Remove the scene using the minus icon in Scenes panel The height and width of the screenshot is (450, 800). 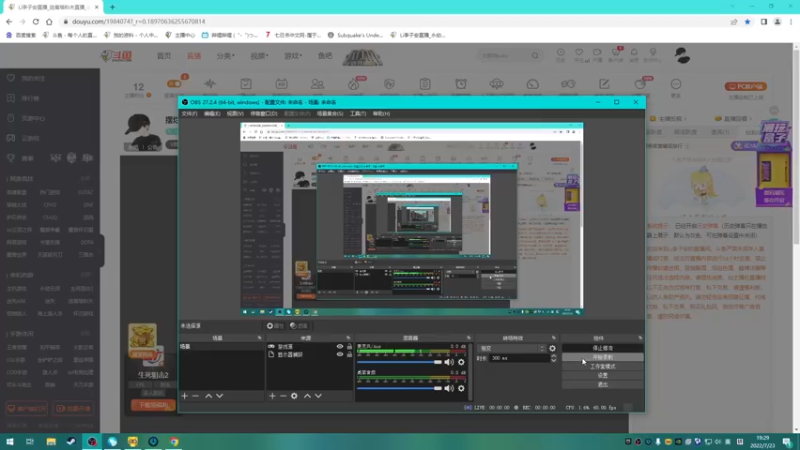(x=195, y=396)
